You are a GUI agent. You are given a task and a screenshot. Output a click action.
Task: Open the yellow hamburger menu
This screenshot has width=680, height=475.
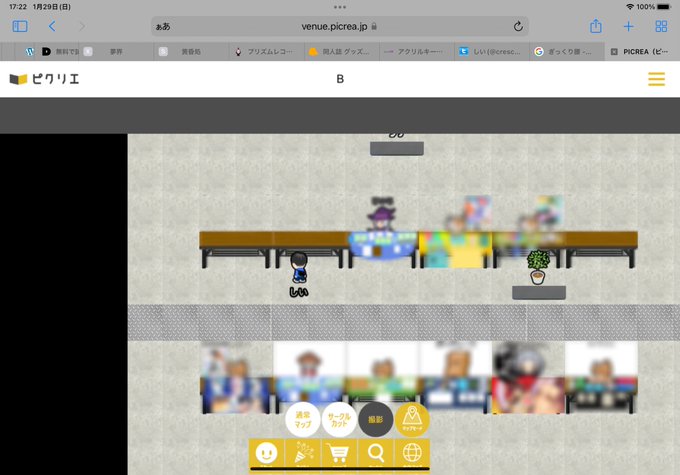(x=656, y=79)
